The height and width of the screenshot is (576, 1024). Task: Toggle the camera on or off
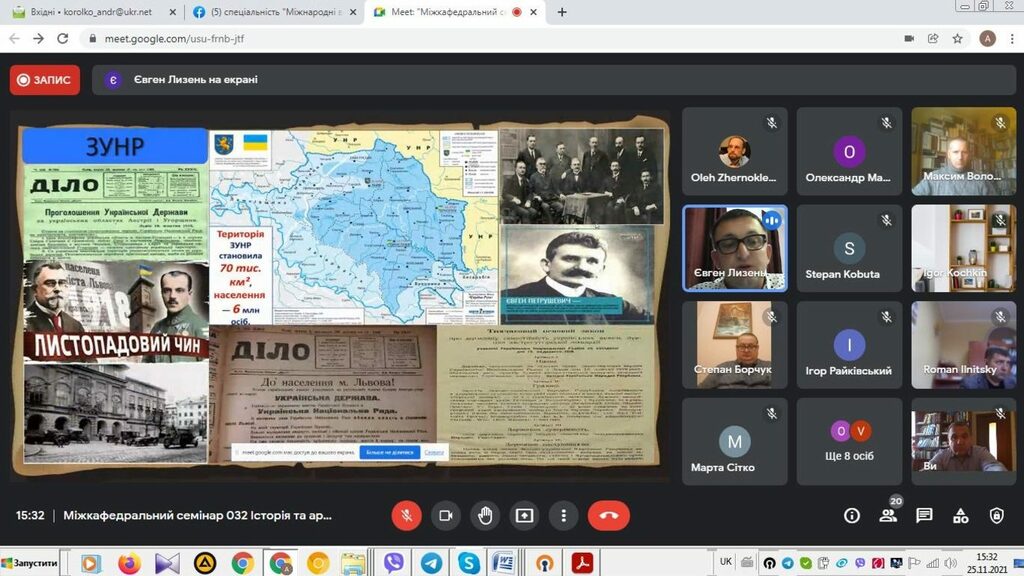[446, 515]
